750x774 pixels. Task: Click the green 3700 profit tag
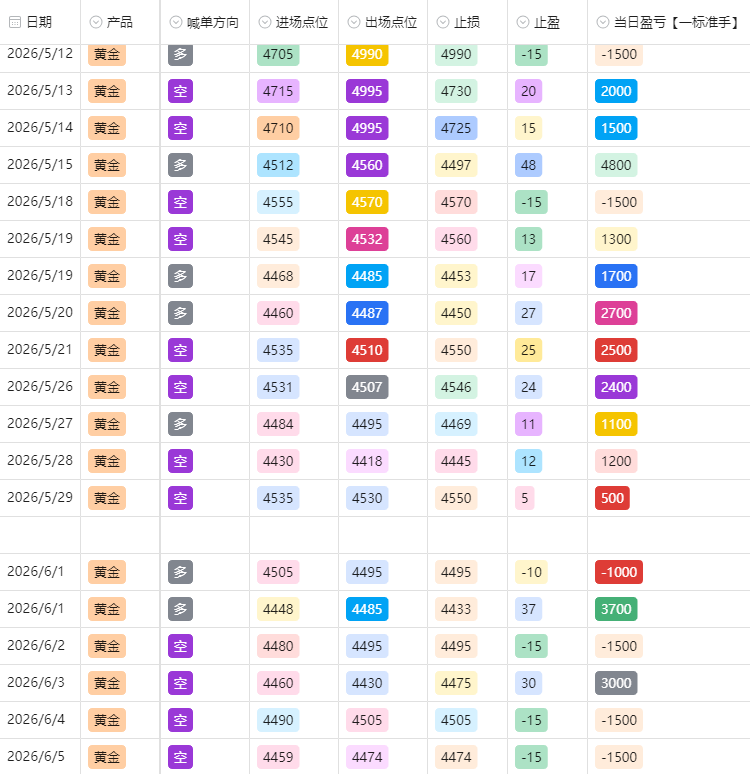click(616, 609)
